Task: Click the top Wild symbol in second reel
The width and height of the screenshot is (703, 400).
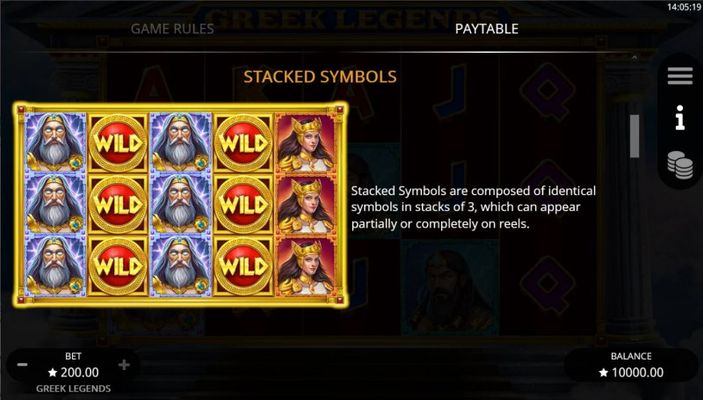Action: 118,143
